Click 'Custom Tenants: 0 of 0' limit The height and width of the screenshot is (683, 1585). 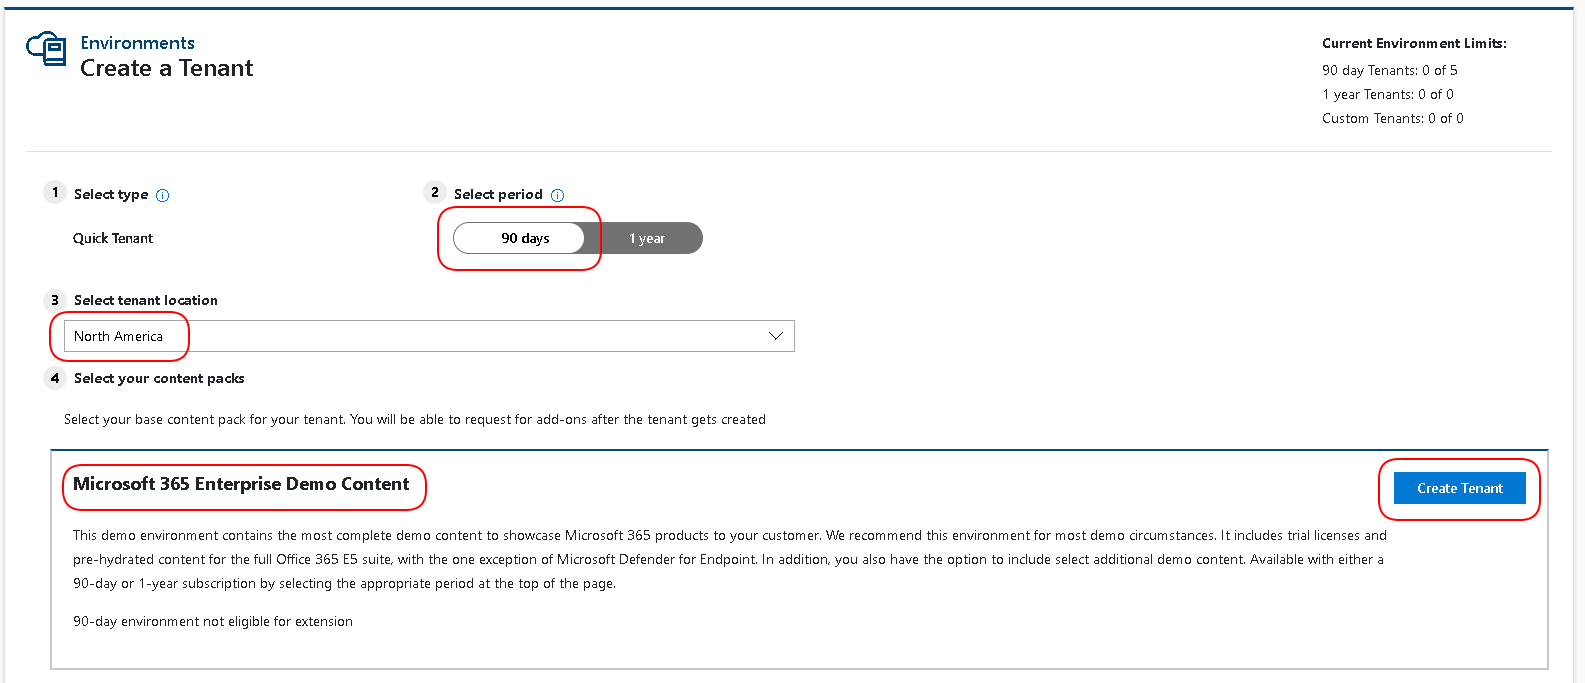(x=1392, y=118)
